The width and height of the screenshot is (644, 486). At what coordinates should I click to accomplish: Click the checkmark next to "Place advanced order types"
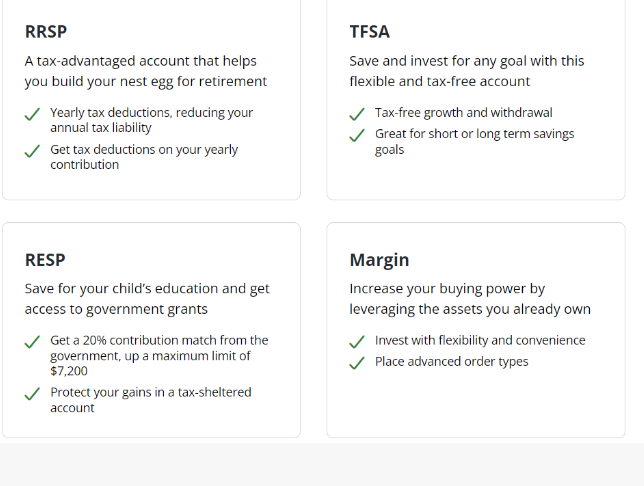pos(357,363)
